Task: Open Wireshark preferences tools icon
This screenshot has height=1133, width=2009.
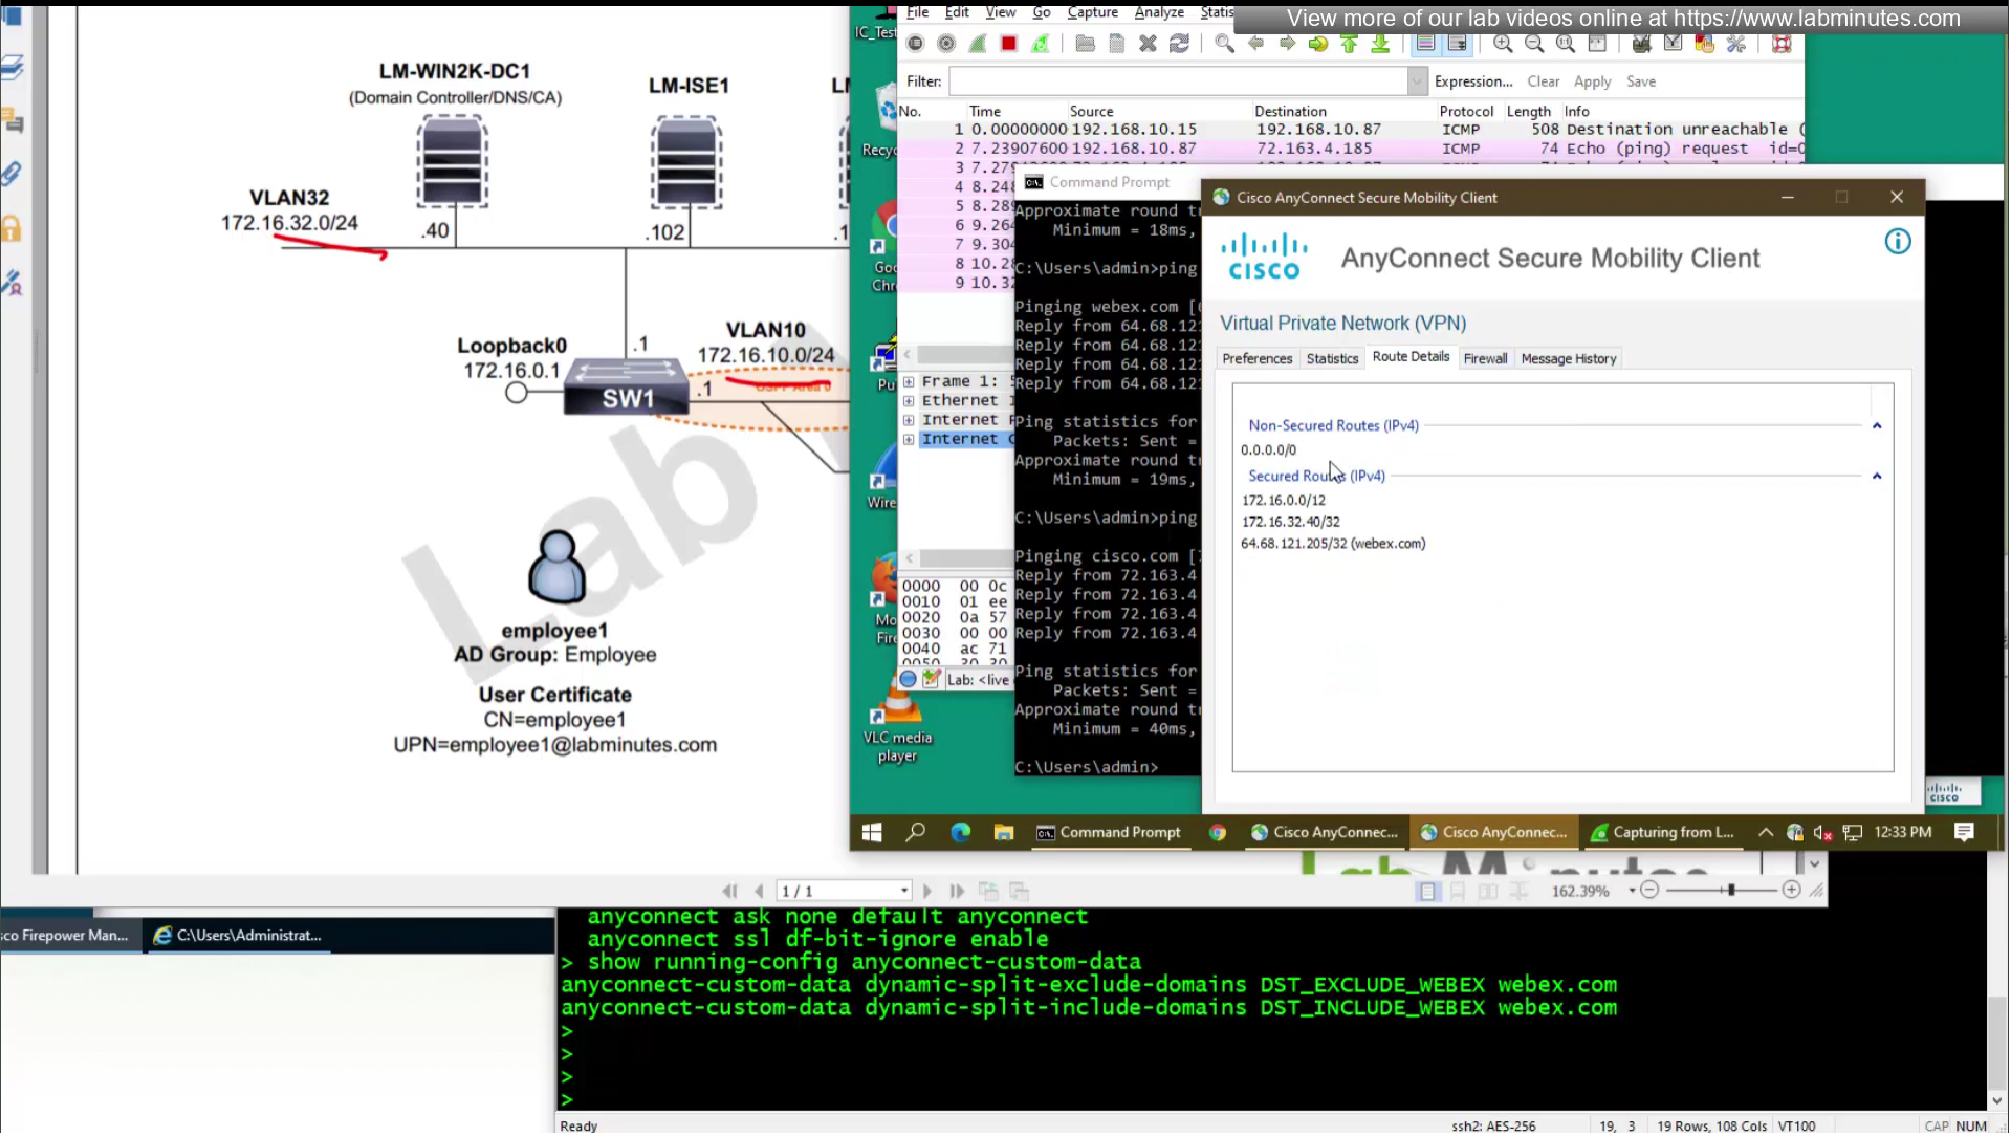Action: point(1736,43)
